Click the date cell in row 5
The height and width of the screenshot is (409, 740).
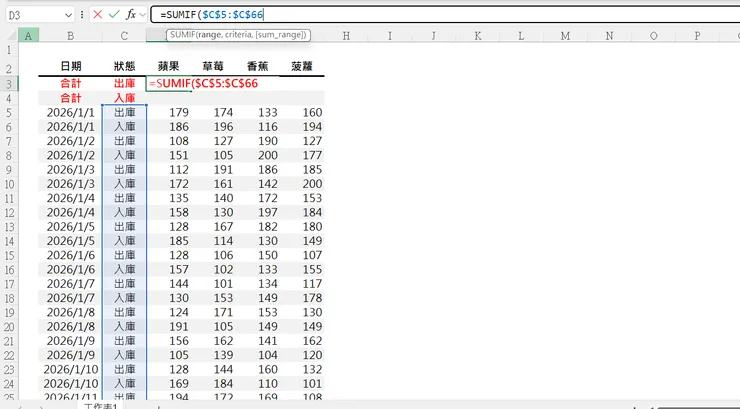tap(70, 112)
